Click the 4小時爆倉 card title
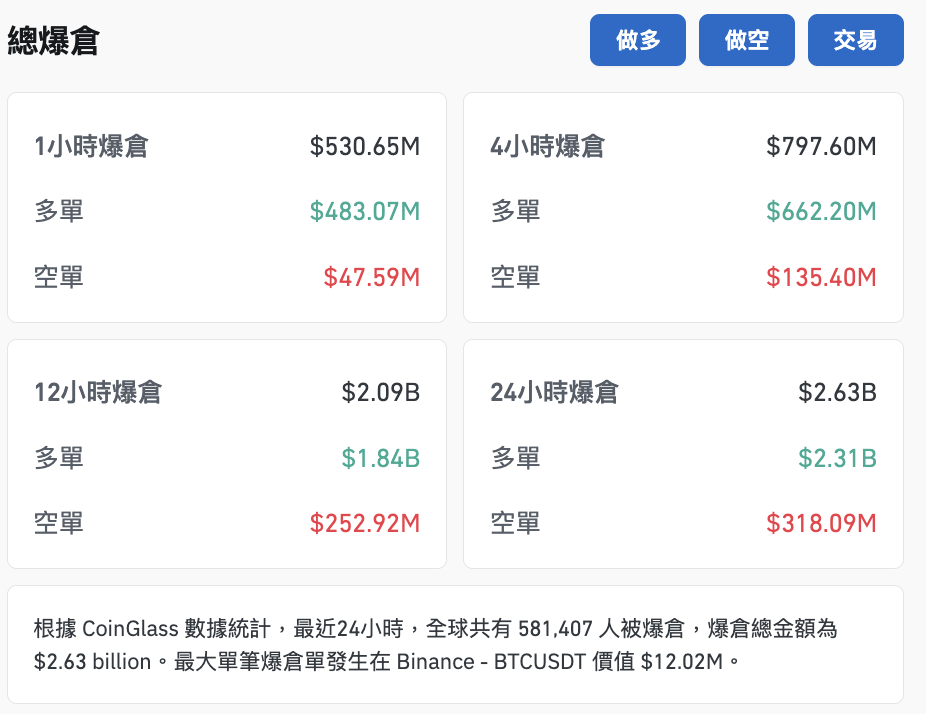The image size is (926, 714). (x=548, y=146)
